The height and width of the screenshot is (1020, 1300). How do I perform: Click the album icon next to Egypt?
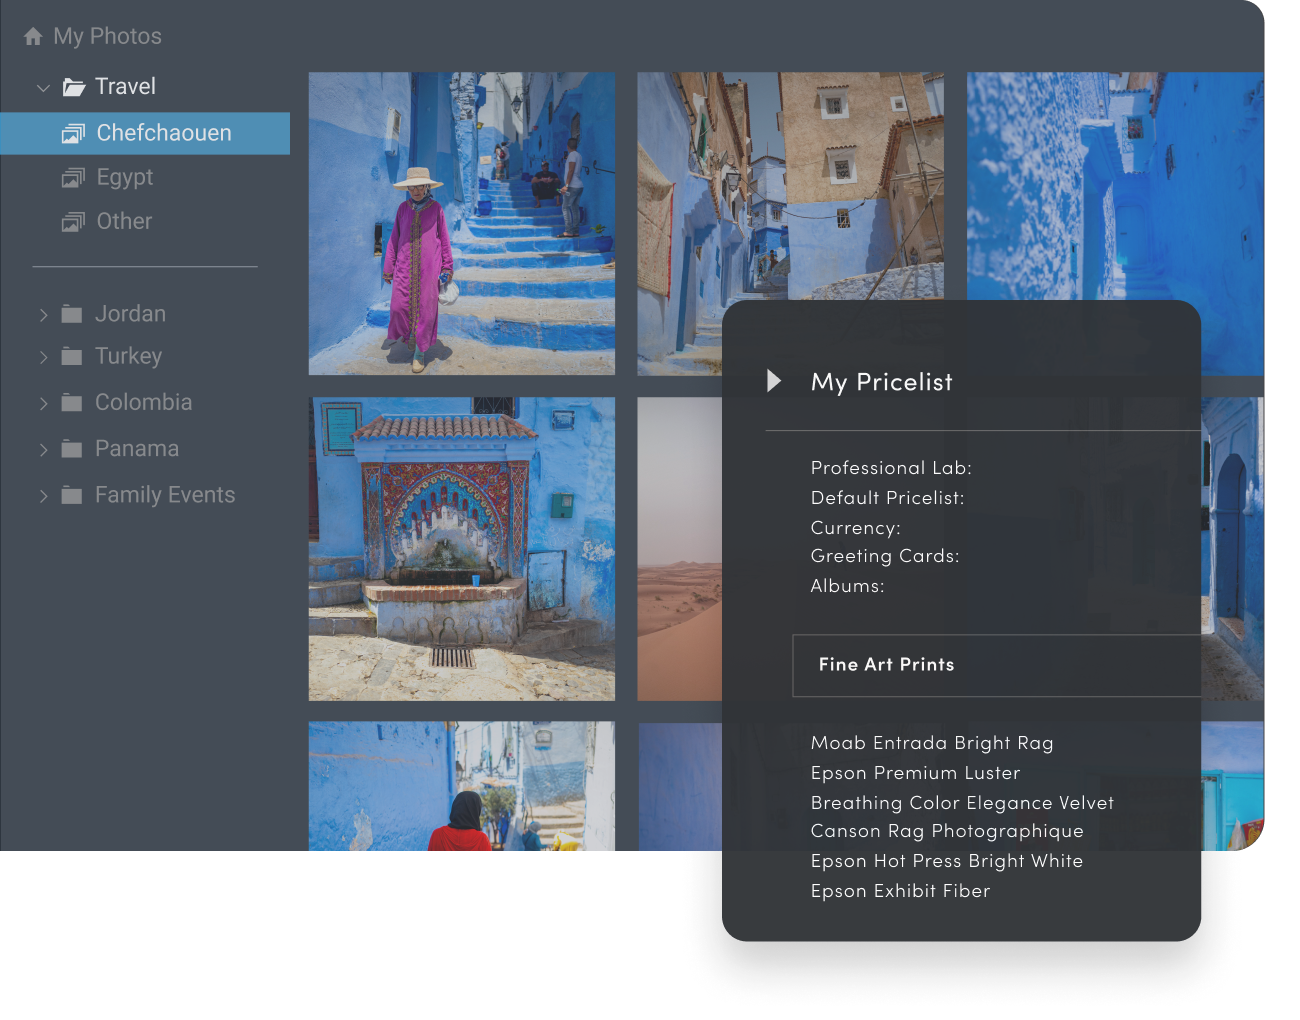click(x=74, y=177)
